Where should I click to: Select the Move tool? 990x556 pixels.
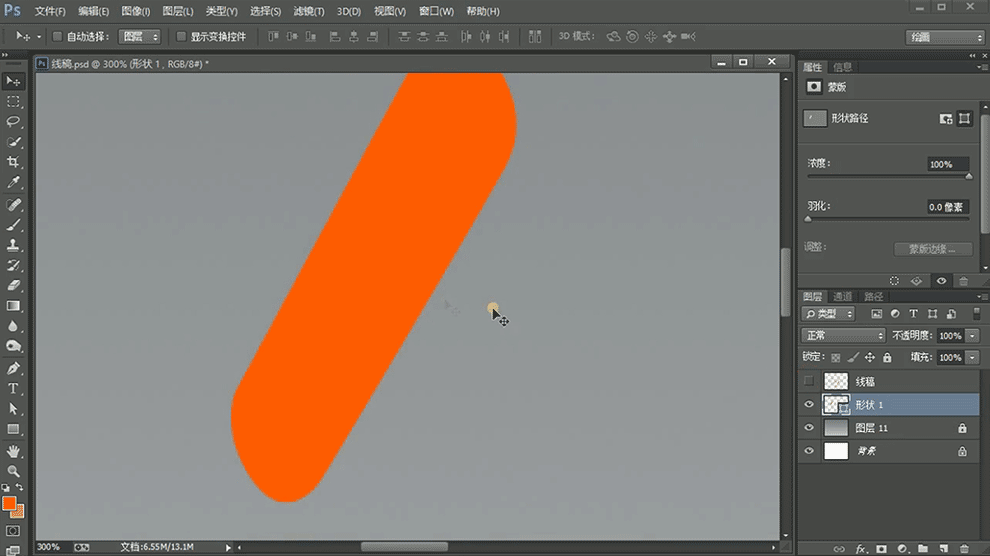click(x=13, y=81)
